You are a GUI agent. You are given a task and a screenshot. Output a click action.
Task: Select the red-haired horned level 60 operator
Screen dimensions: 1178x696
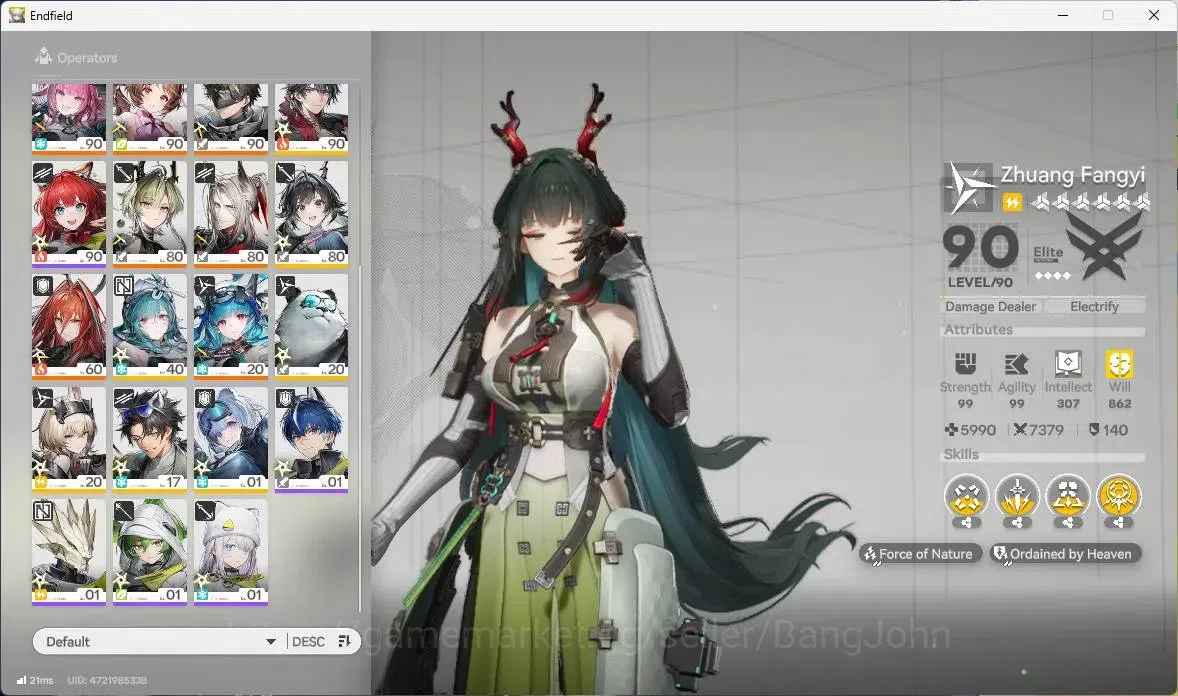click(x=68, y=327)
